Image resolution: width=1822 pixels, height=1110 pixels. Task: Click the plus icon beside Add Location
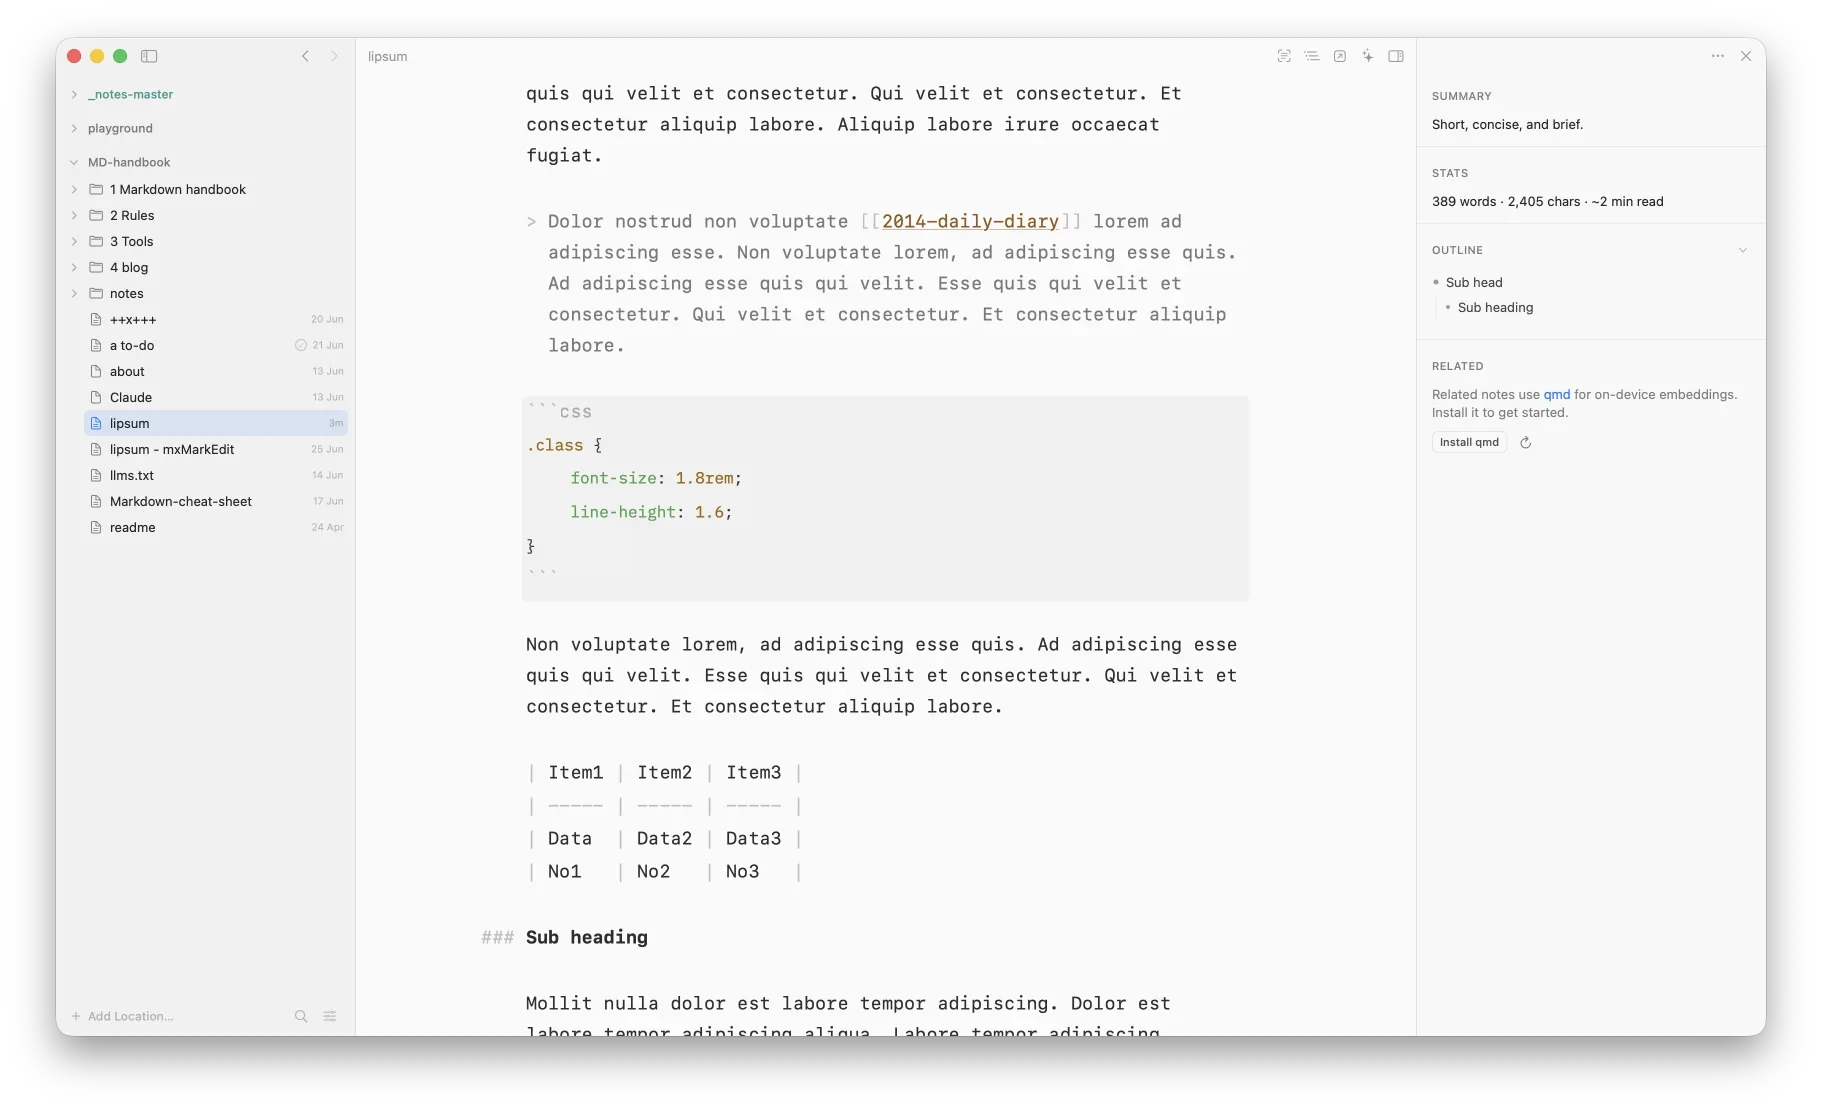(75, 1016)
